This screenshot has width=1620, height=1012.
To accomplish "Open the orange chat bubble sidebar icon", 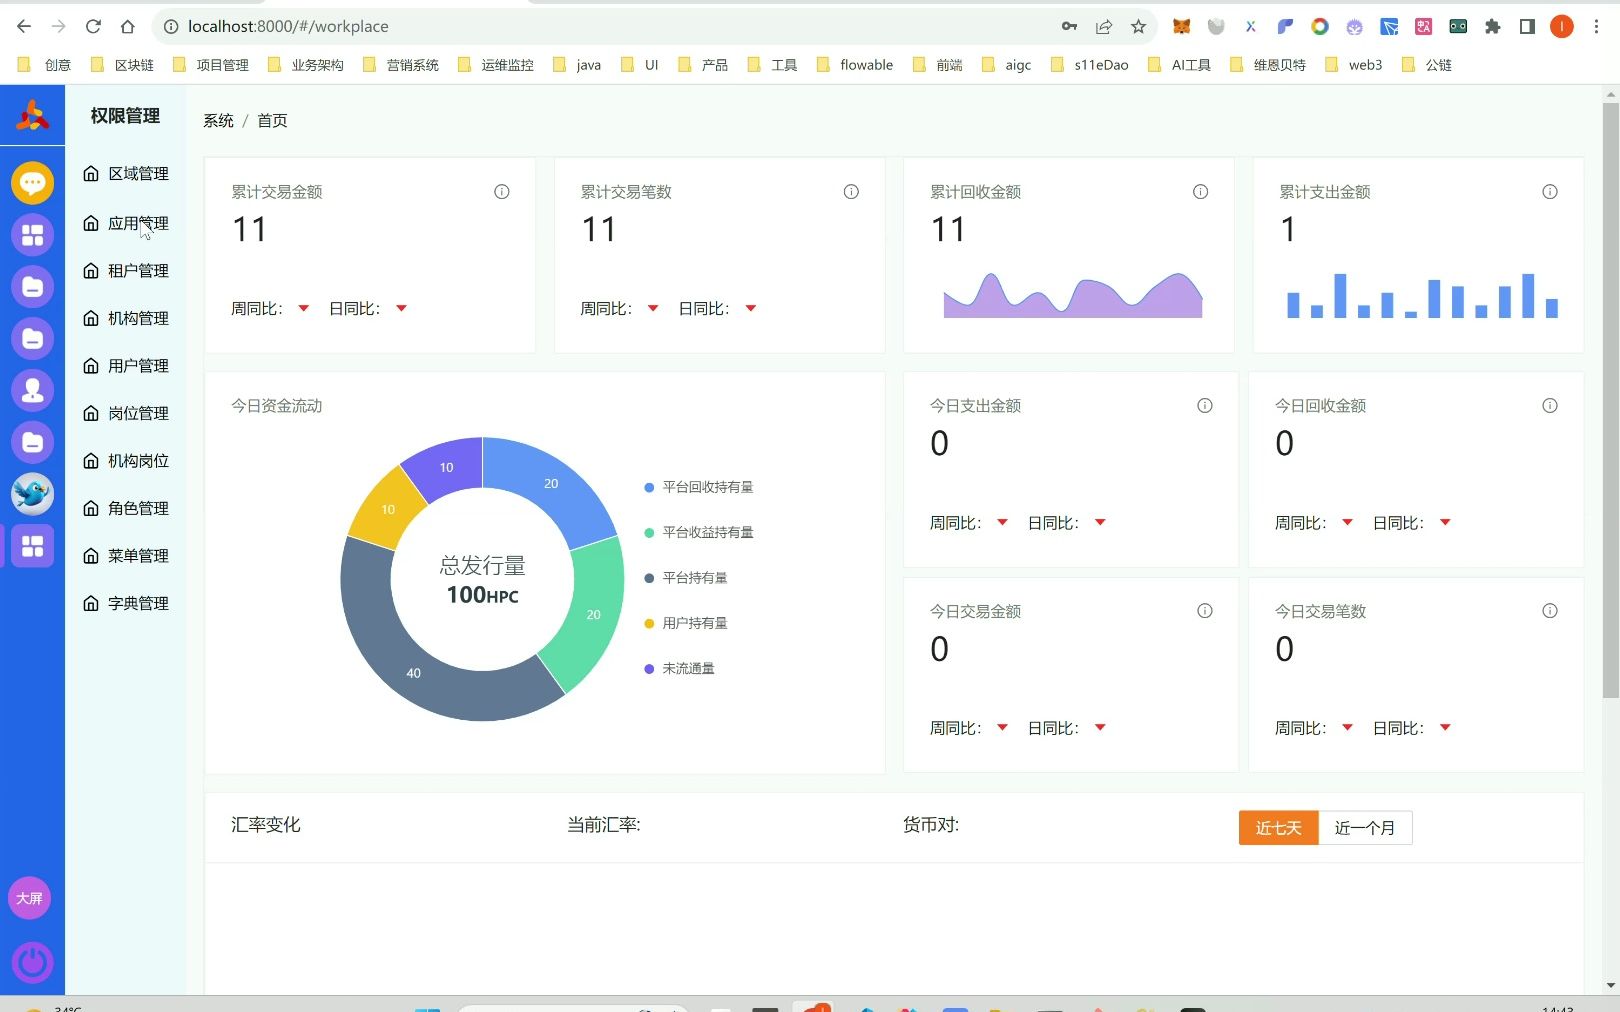I will click(x=32, y=183).
